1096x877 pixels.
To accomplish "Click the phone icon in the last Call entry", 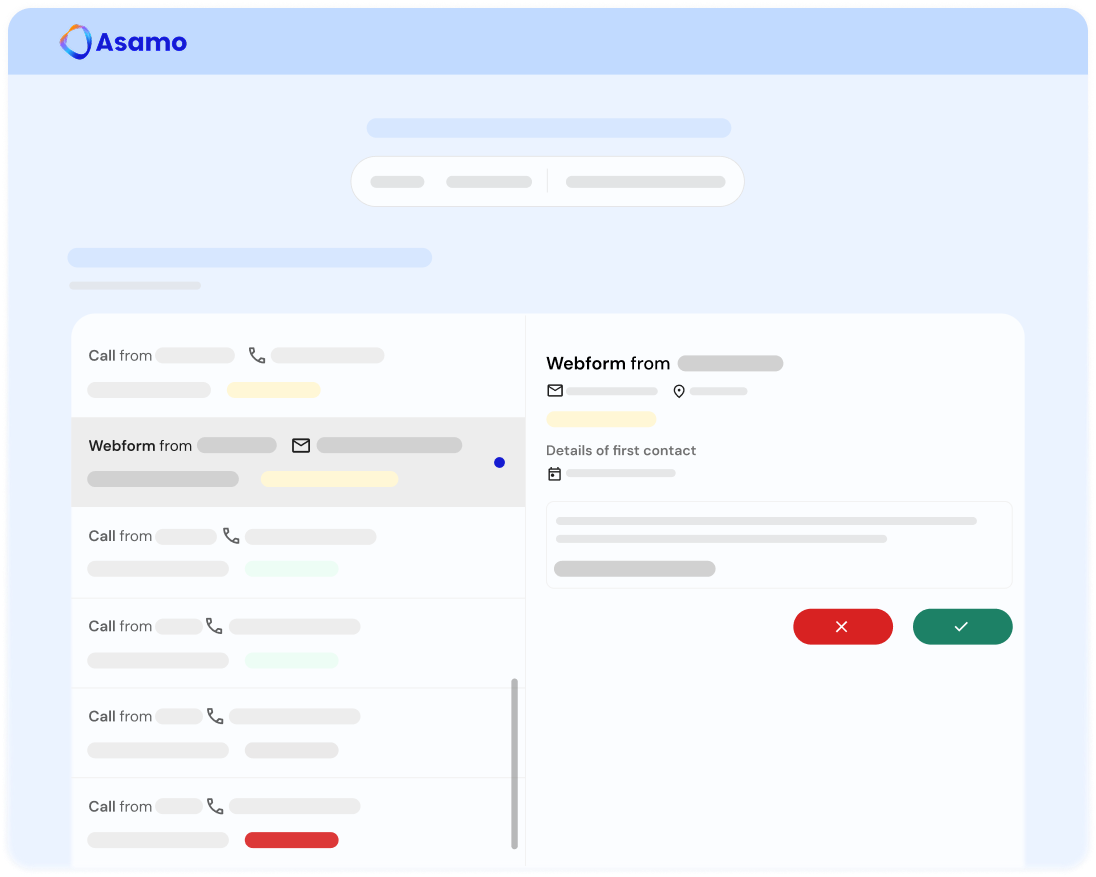I will pos(214,806).
